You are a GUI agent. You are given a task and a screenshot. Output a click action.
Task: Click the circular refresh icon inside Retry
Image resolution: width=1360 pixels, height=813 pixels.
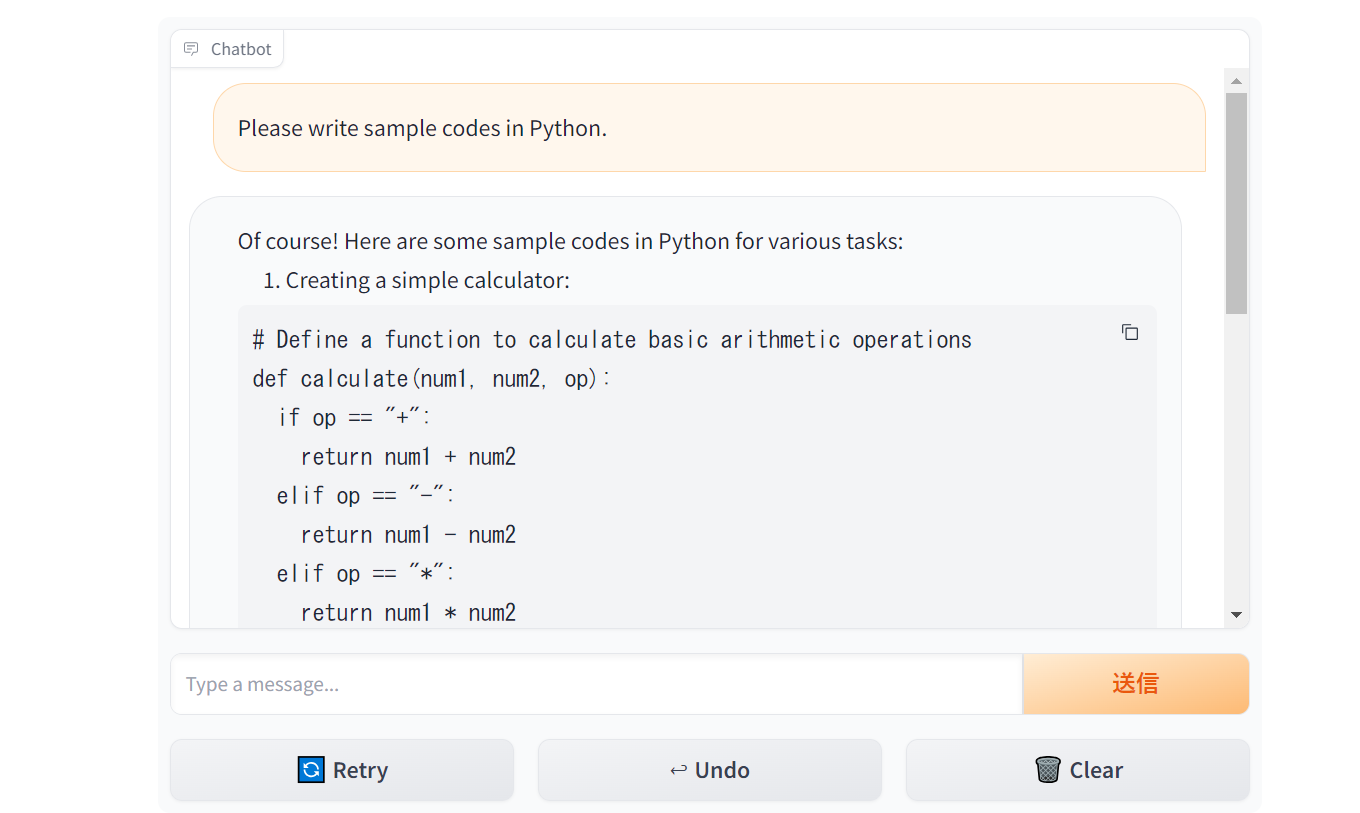pyautogui.click(x=309, y=770)
